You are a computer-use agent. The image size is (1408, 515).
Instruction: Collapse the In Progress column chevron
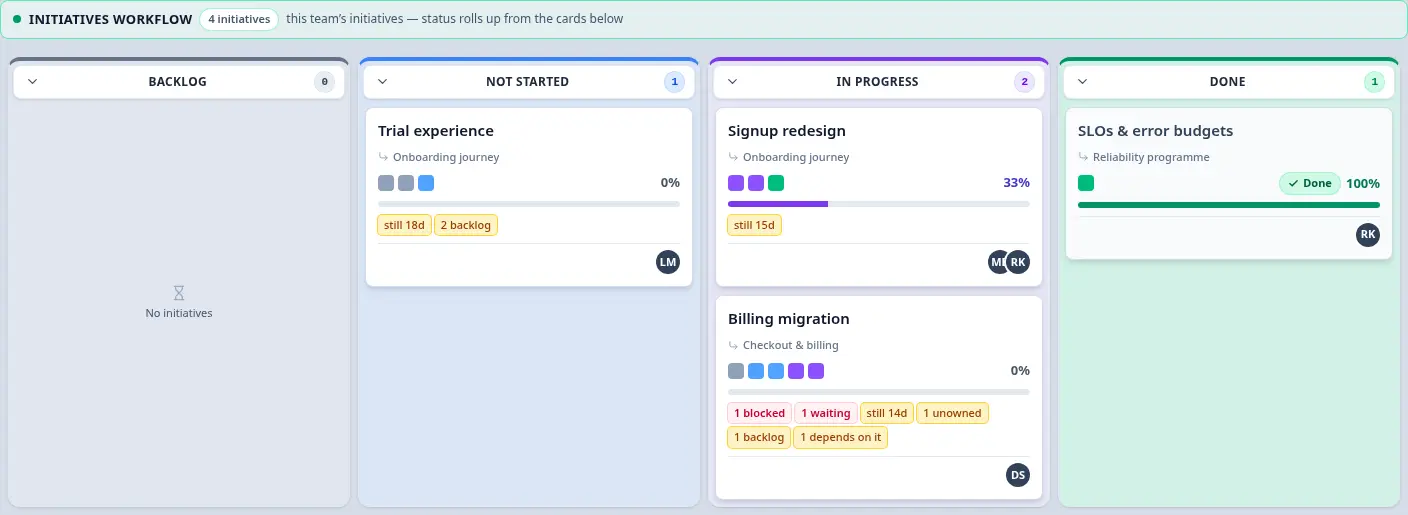(732, 82)
